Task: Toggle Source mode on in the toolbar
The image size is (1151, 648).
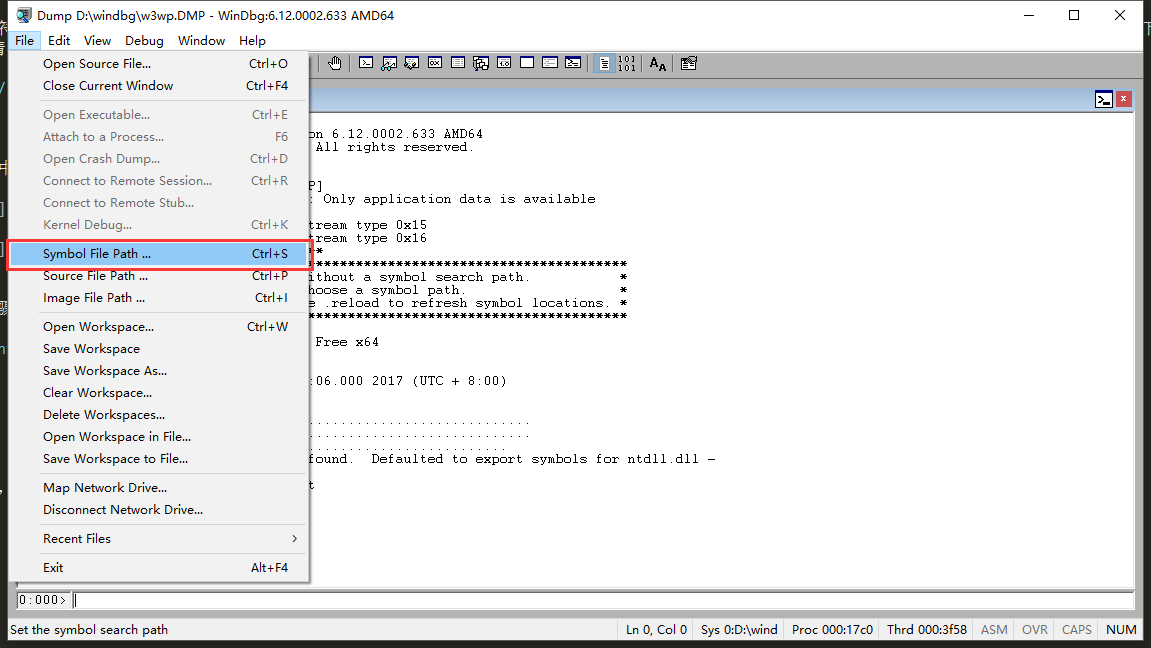Action: pyautogui.click(x=604, y=63)
